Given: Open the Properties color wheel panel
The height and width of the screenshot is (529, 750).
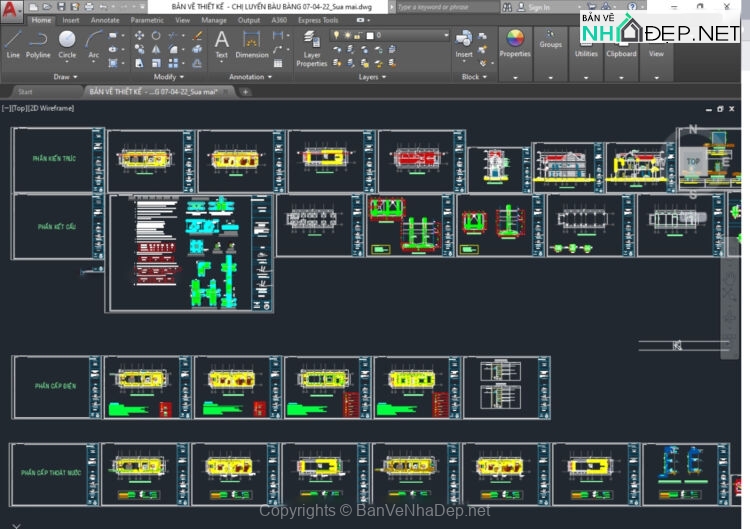Looking at the screenshot, I should click(x=515, y=40).
